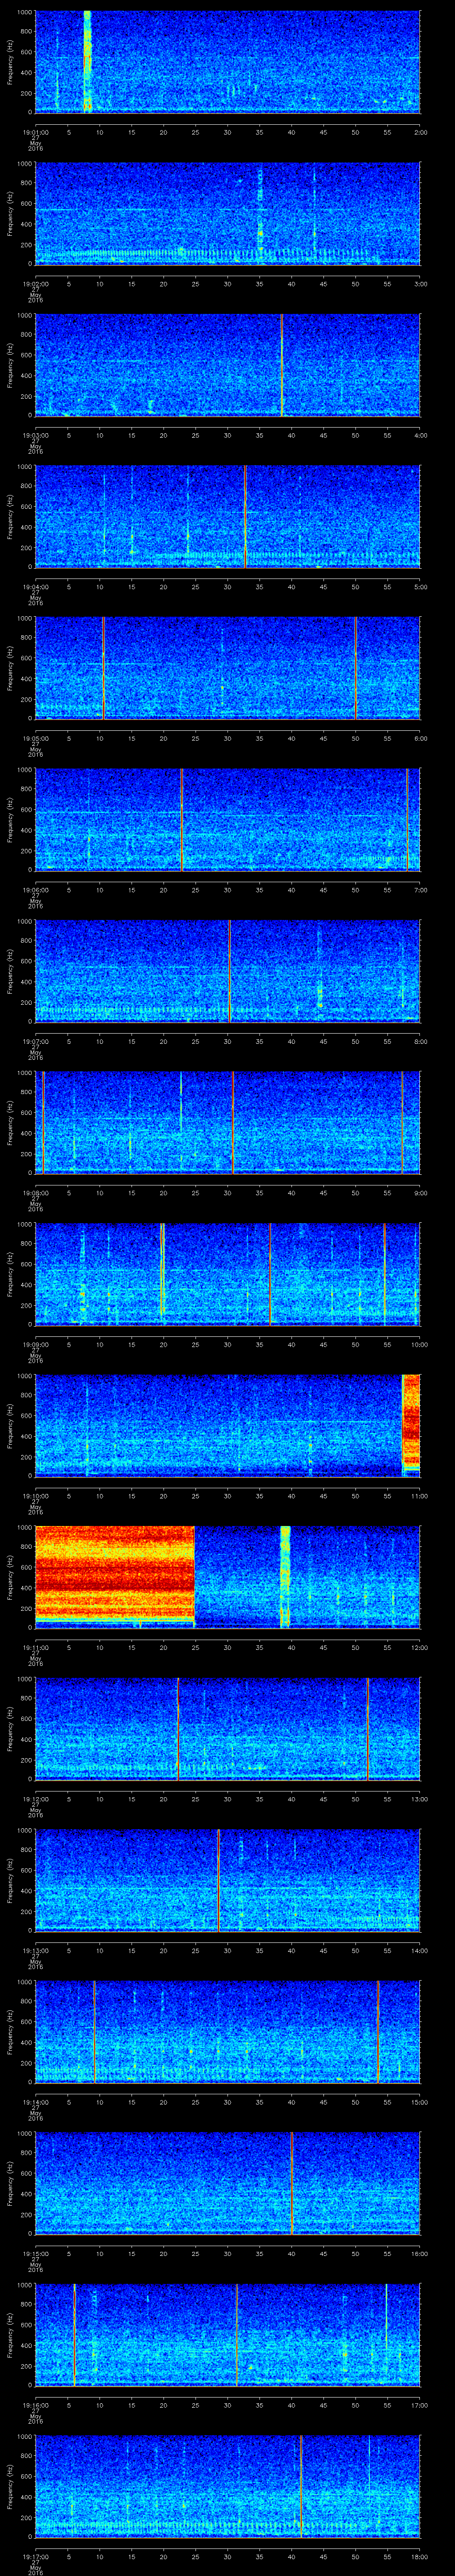Click the 19:17:00 start time label
This screenshot has height=2576, width=455.
[x=35, y=2556]
